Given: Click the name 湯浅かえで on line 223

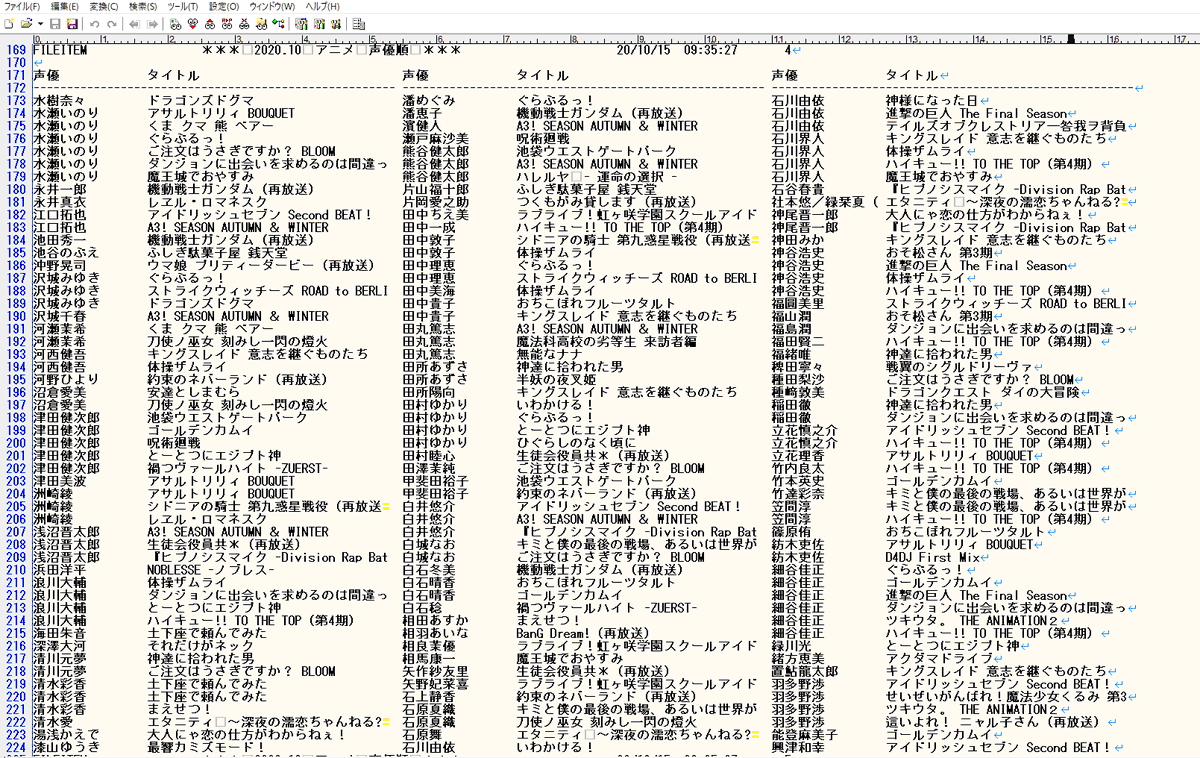Looking at the screenshot, I should (x=66, y=733).
